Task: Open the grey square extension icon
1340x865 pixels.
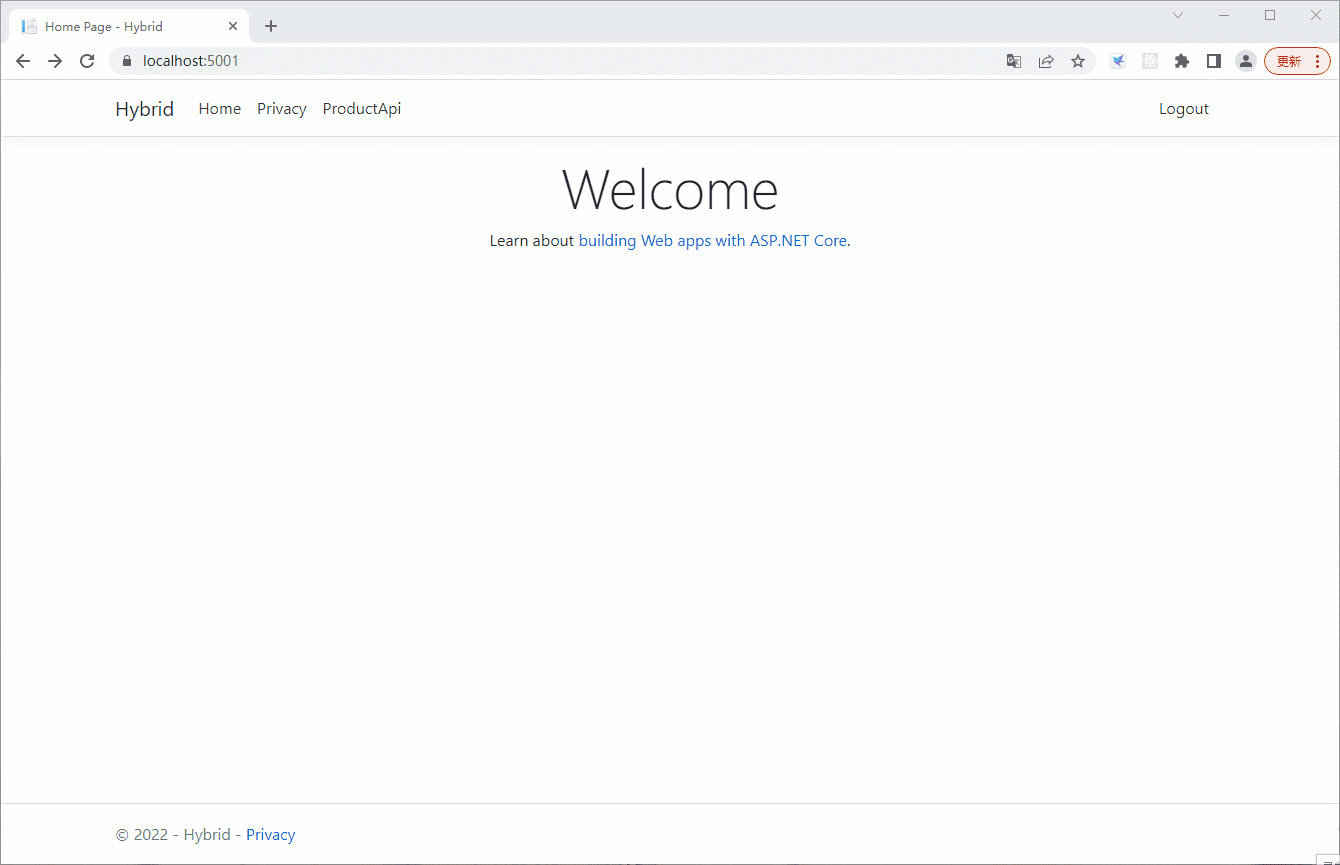Action: tap(1150, 61)
